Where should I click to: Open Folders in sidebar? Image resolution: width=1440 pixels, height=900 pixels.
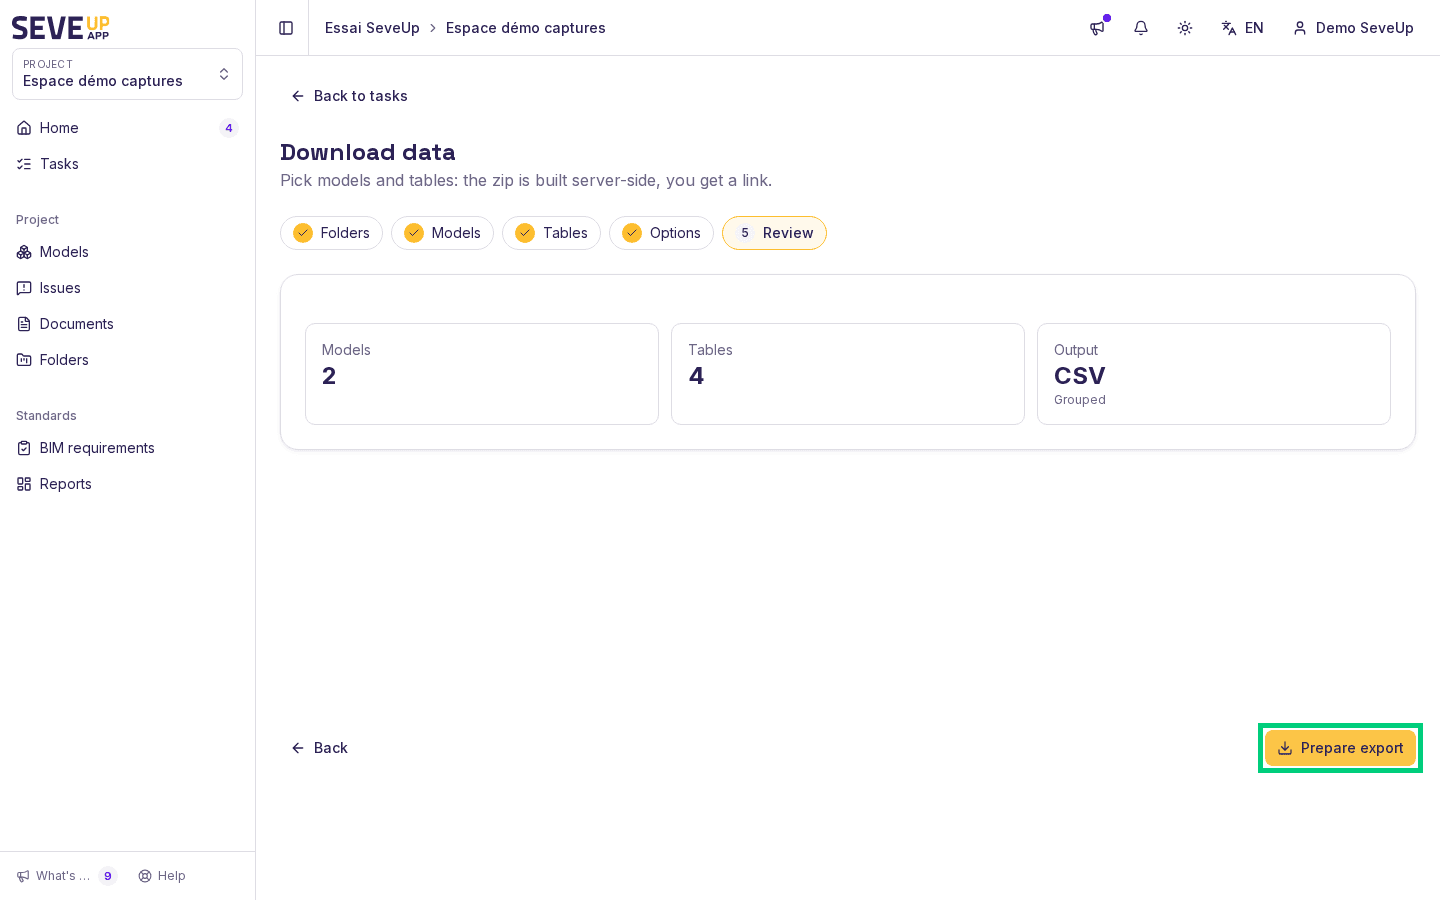tap(127, 360)
